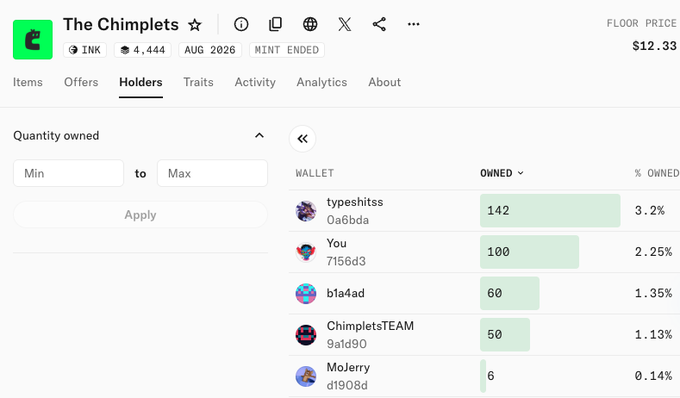Click the d1908d wallet address
The height and width of the screenshot is (398, 680).
click(x=347, y=385)
